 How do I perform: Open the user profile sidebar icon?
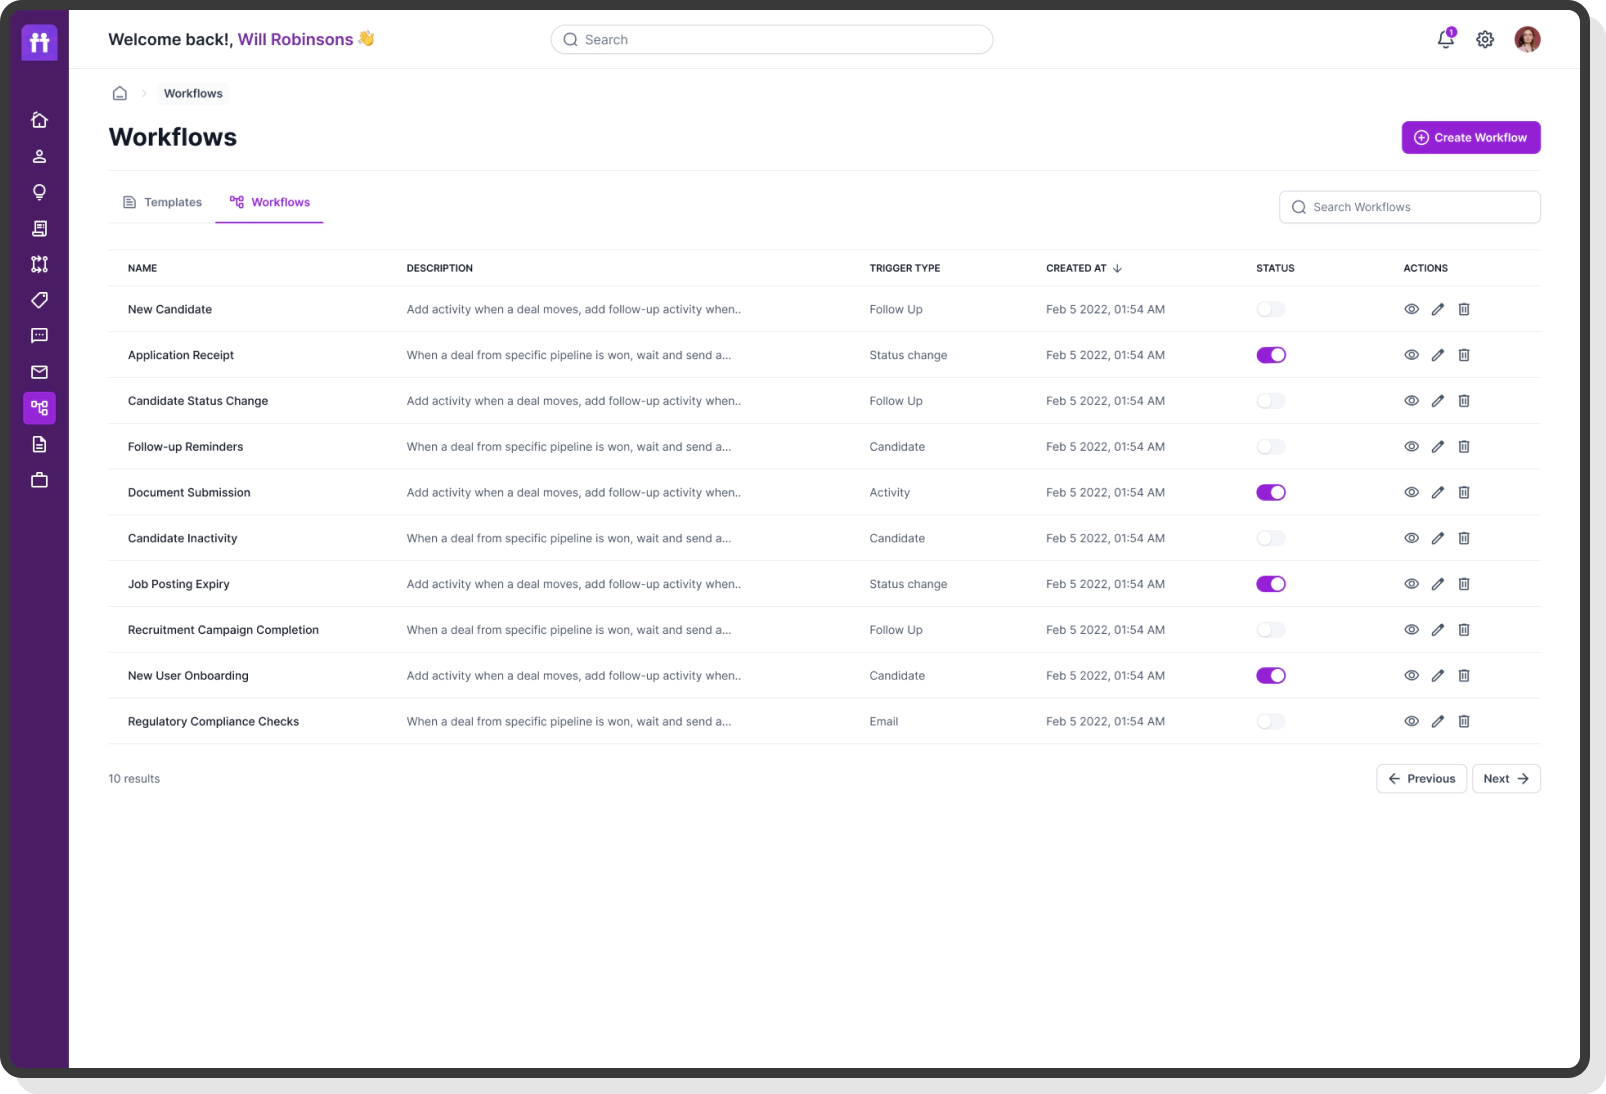click(x=39, y=156)
